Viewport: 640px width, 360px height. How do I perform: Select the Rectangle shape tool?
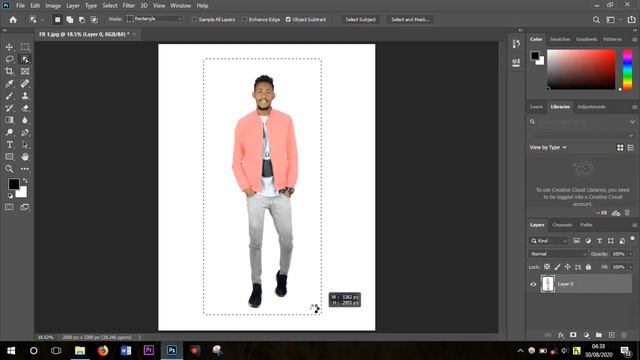click(9, 157)
